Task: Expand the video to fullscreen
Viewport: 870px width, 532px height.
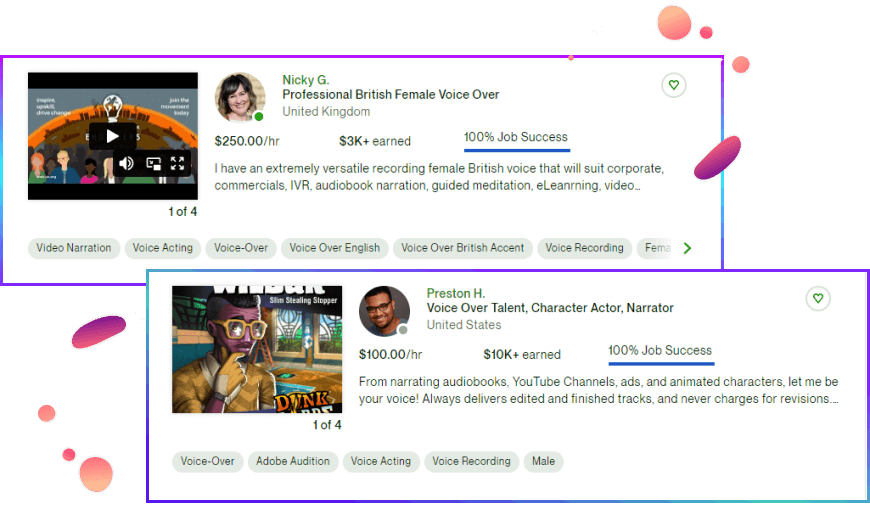Action: point(178,163)
